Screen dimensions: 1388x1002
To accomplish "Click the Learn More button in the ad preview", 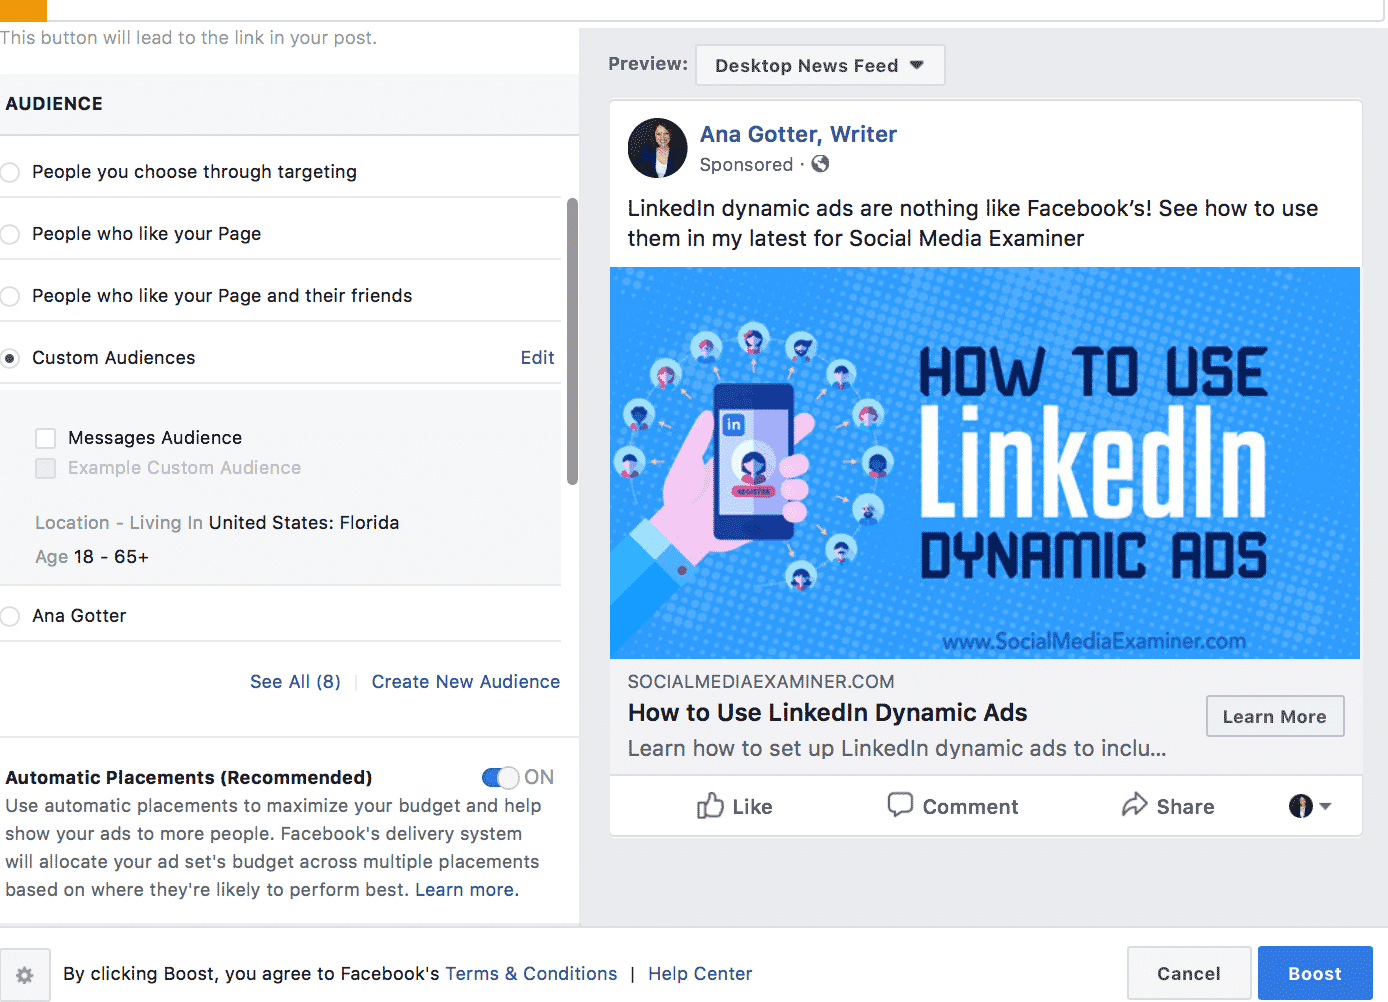I will [x=1275, y=716].
